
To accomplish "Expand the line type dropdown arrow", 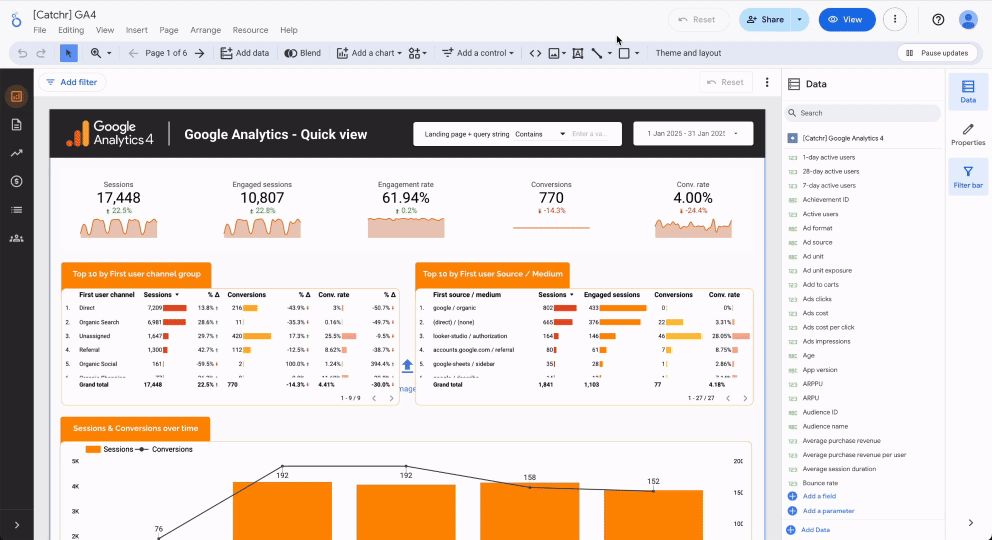I will point(610,53).
